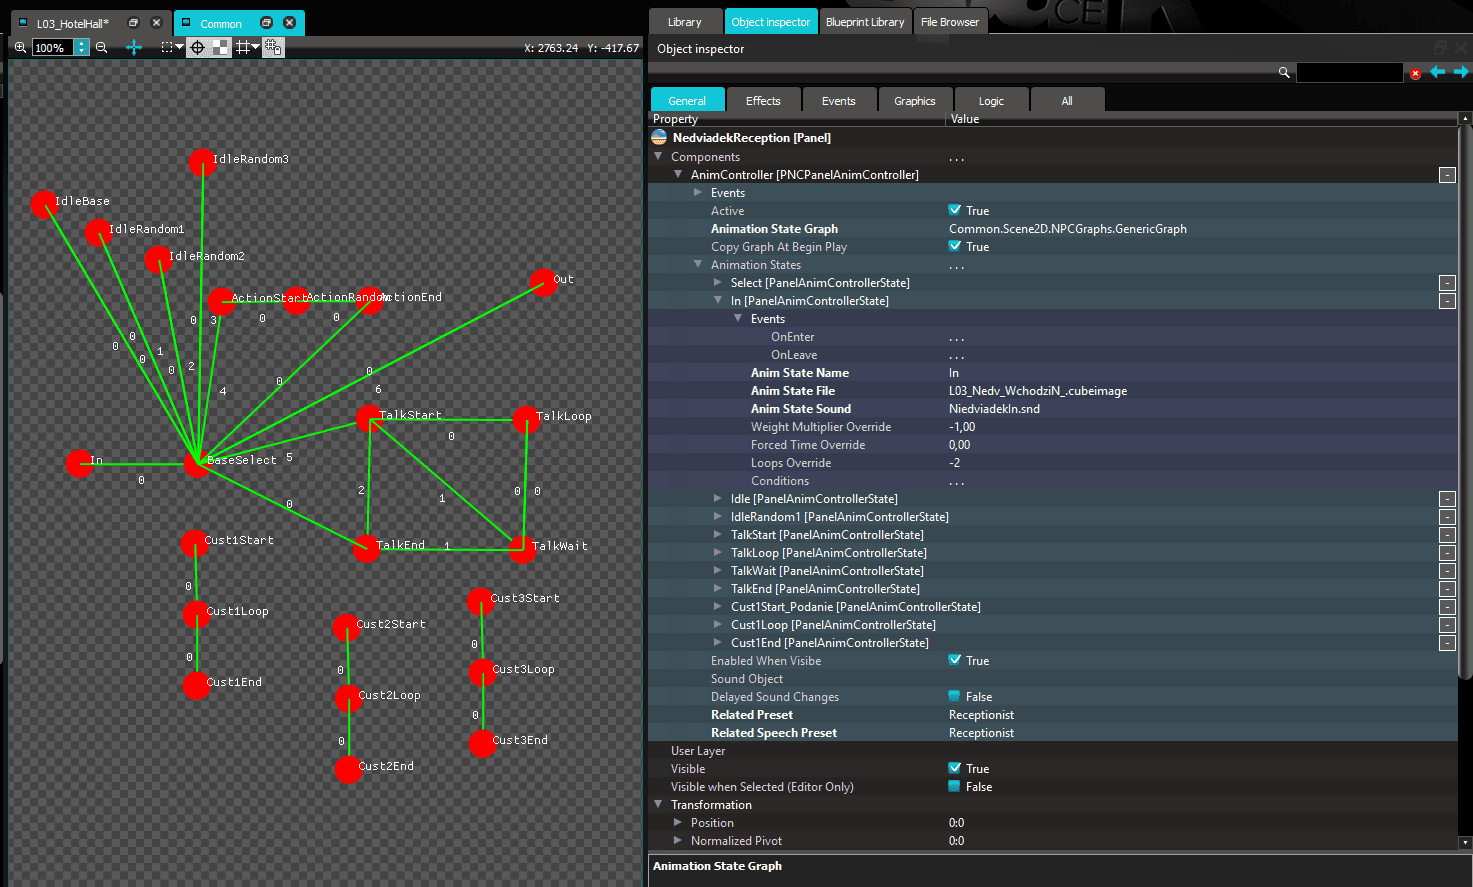Click the minus button on AnimController row
Screen dimensions: 1473x887
click(1447, 175)
